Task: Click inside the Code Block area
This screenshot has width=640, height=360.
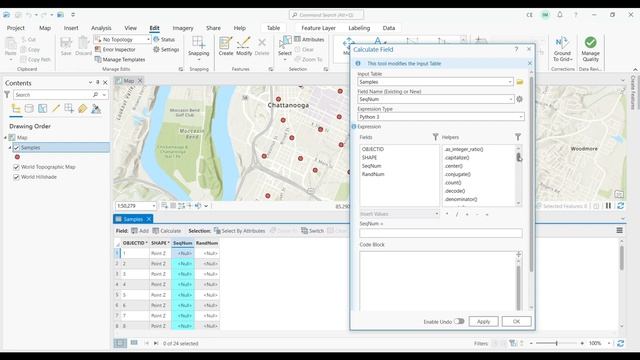Action: [437, 281]
